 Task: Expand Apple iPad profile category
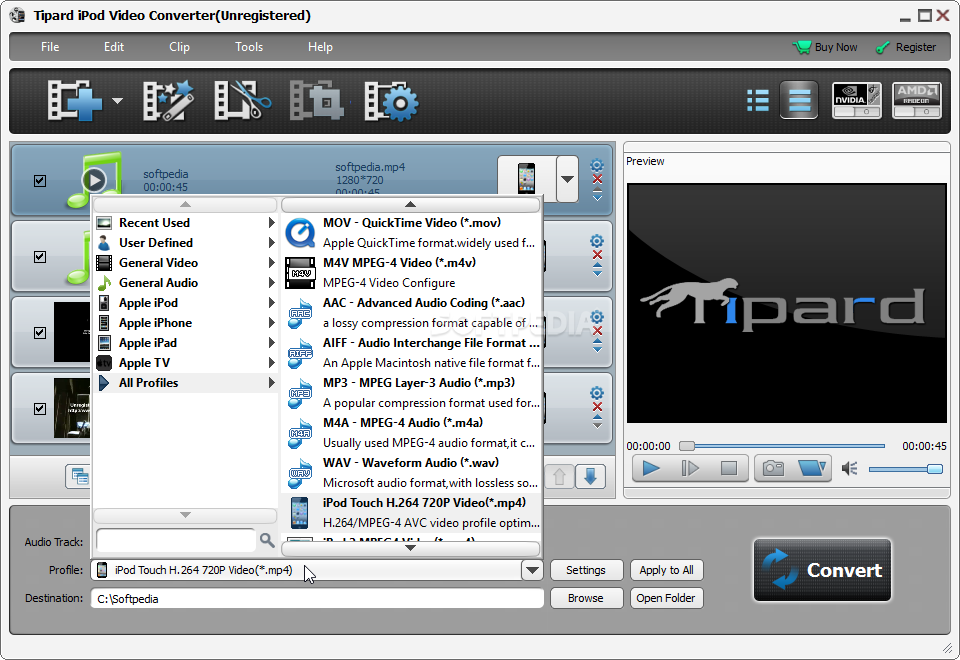point(186,343)
